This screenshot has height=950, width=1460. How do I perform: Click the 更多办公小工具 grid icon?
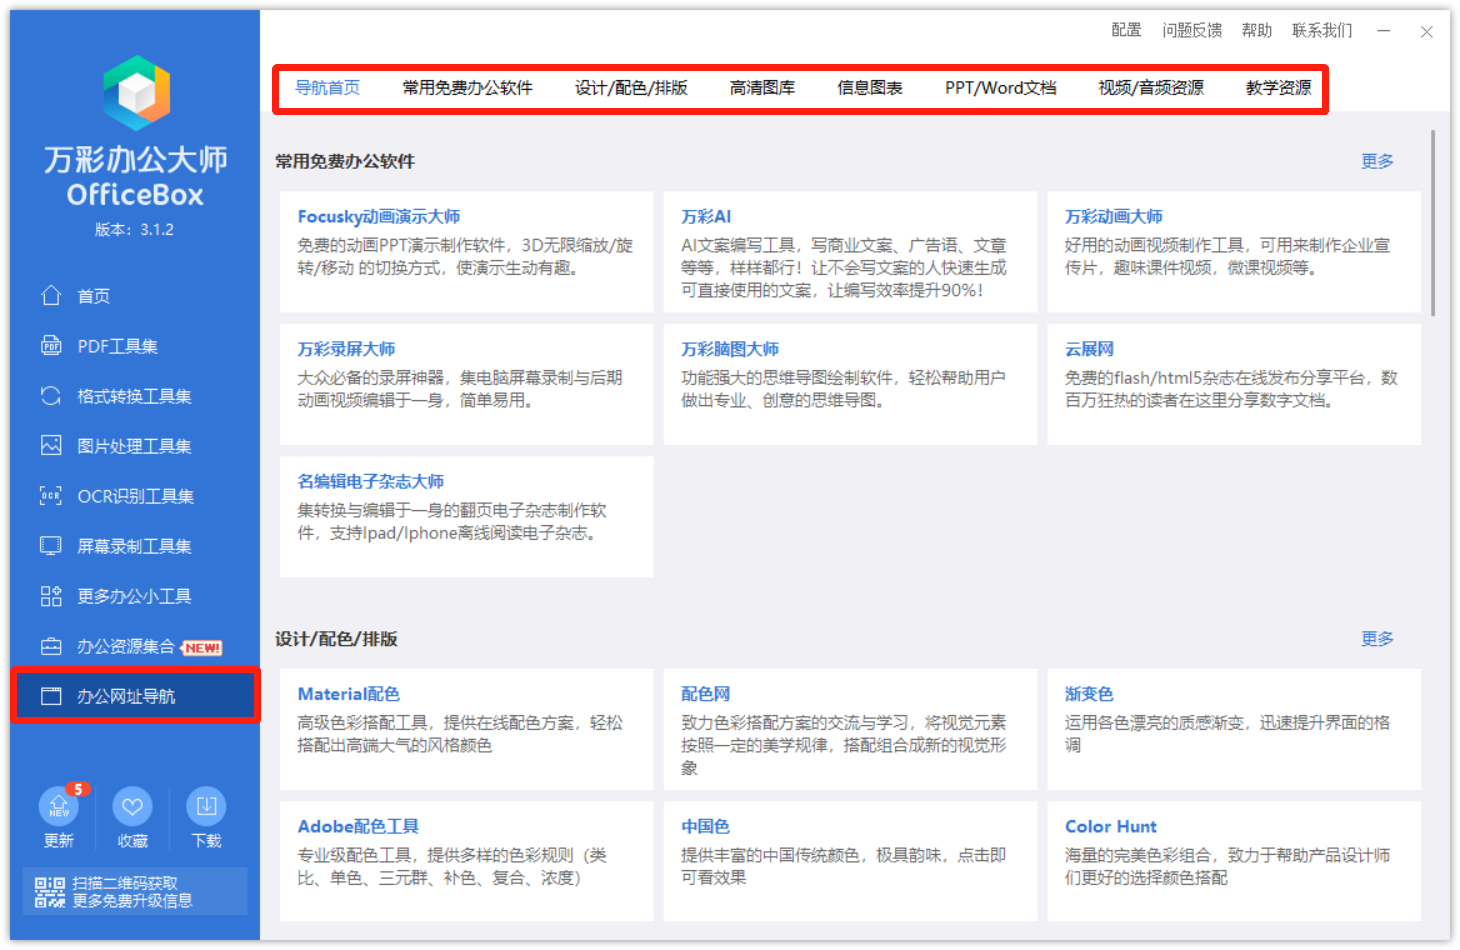click(x=51, y=596)
